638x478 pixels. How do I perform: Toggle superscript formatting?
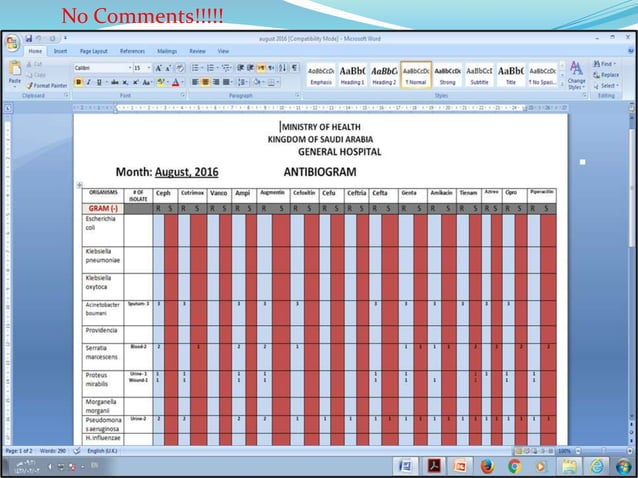(136, 82)
